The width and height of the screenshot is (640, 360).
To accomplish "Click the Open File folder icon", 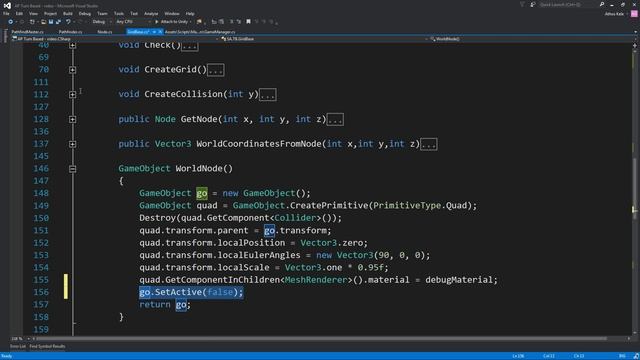I will 43,22.
